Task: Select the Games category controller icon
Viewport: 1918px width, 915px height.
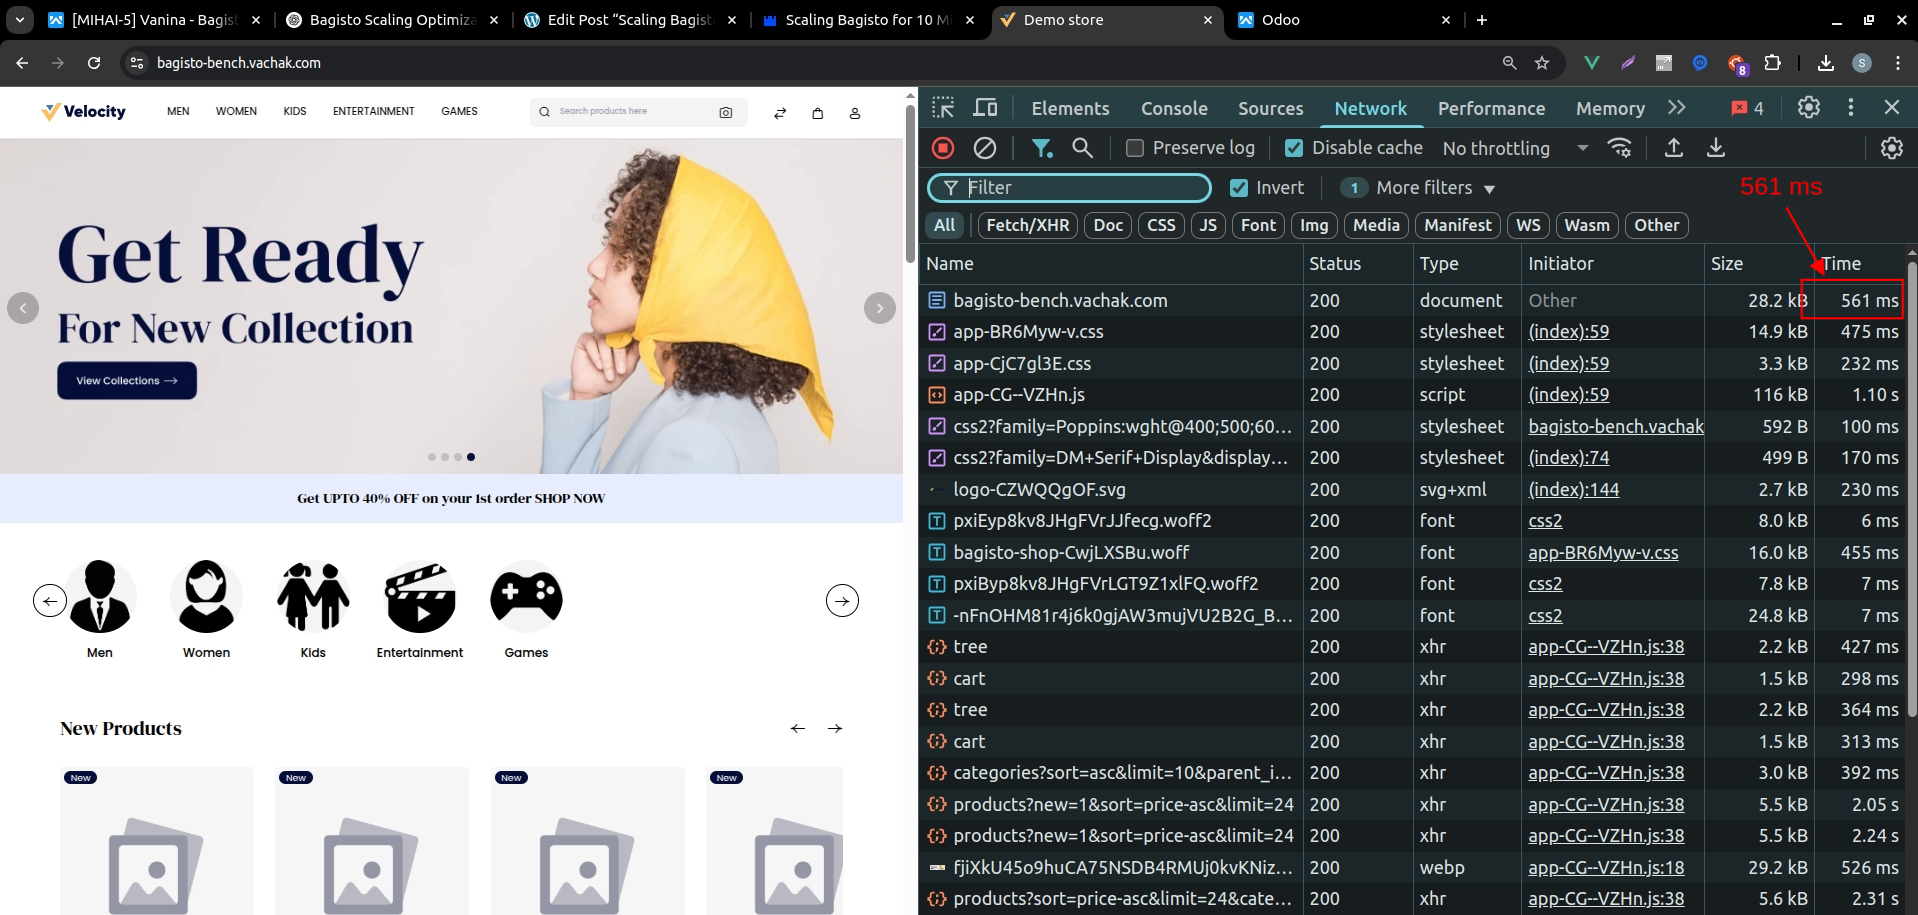Action: click(527, 597)
